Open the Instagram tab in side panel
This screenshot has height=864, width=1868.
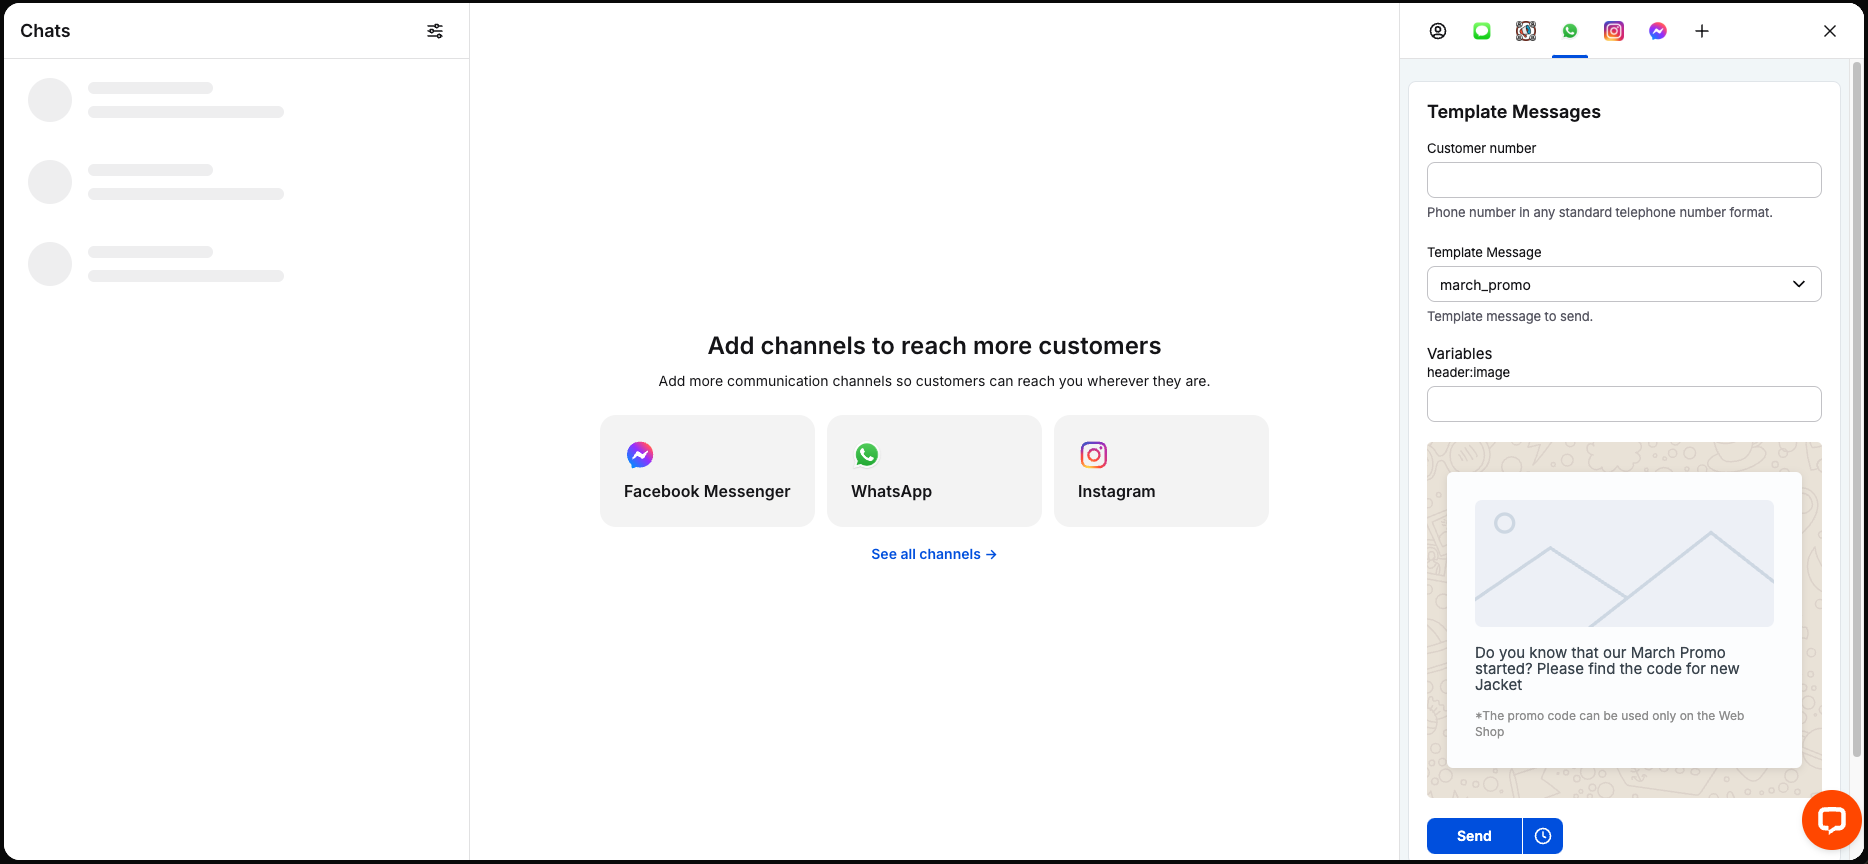click(1614, 31)
